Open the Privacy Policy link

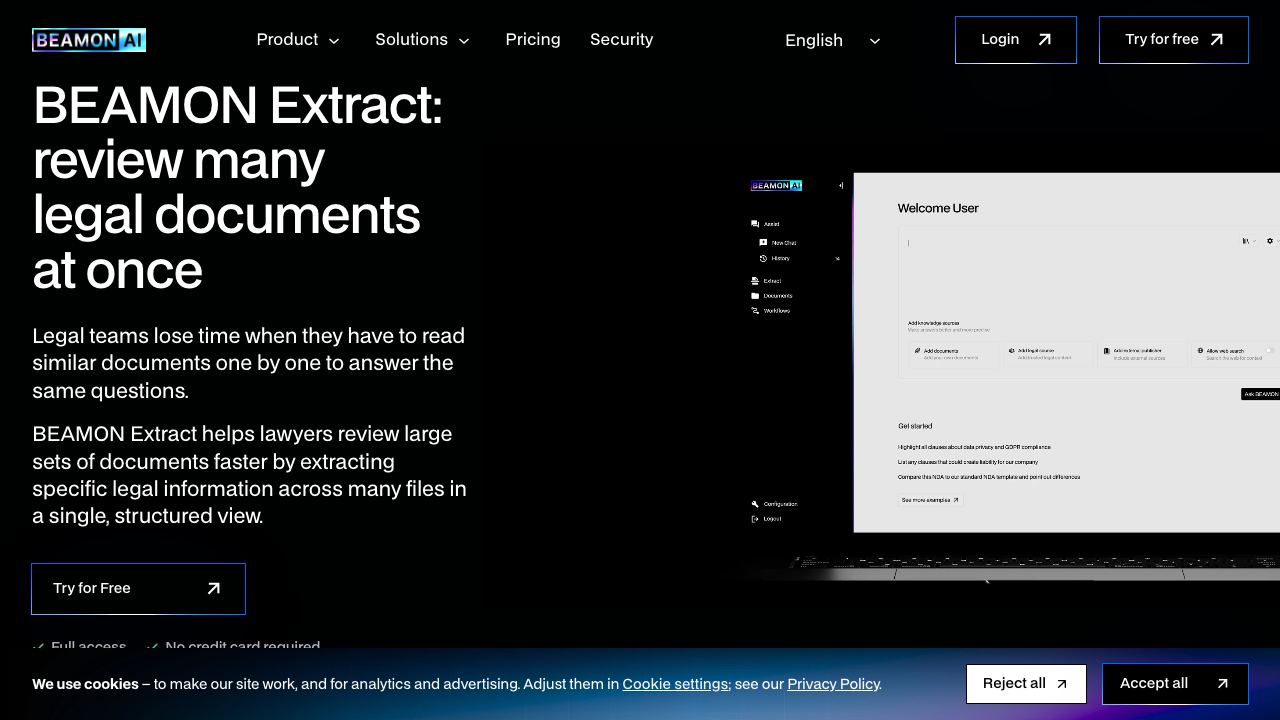click(833, 684)
